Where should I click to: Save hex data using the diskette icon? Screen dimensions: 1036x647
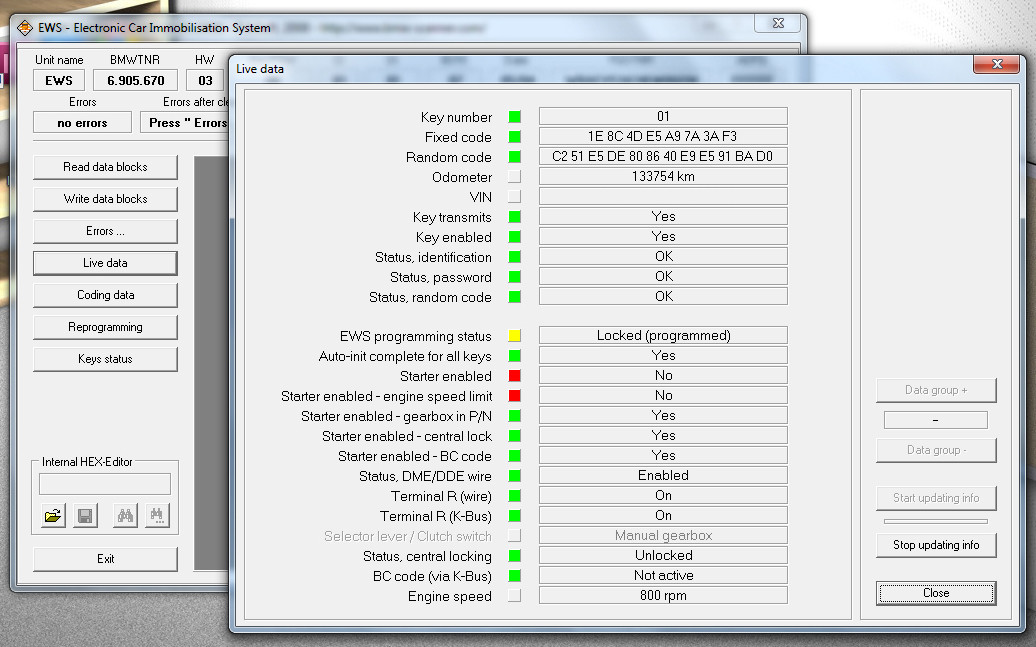point(85,514)
